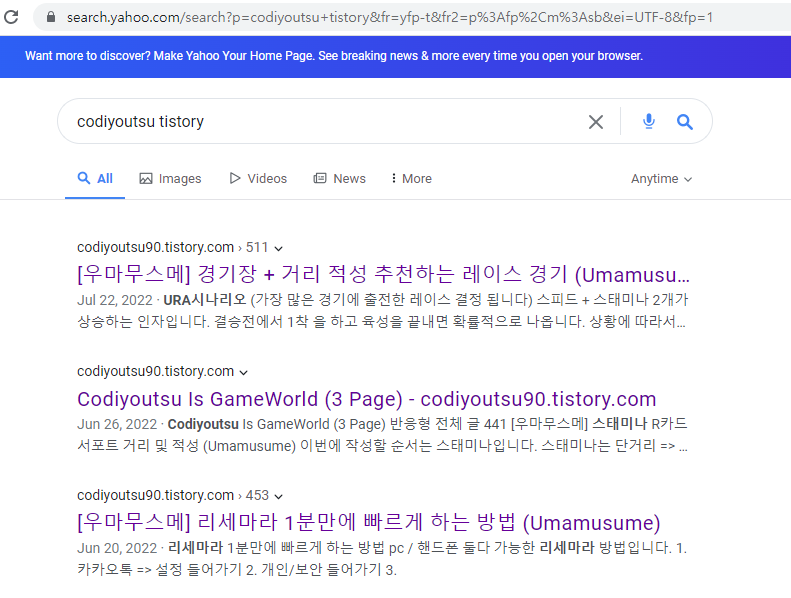Click the 'Jul 22, 2022' result snippet

coord(382,311)
